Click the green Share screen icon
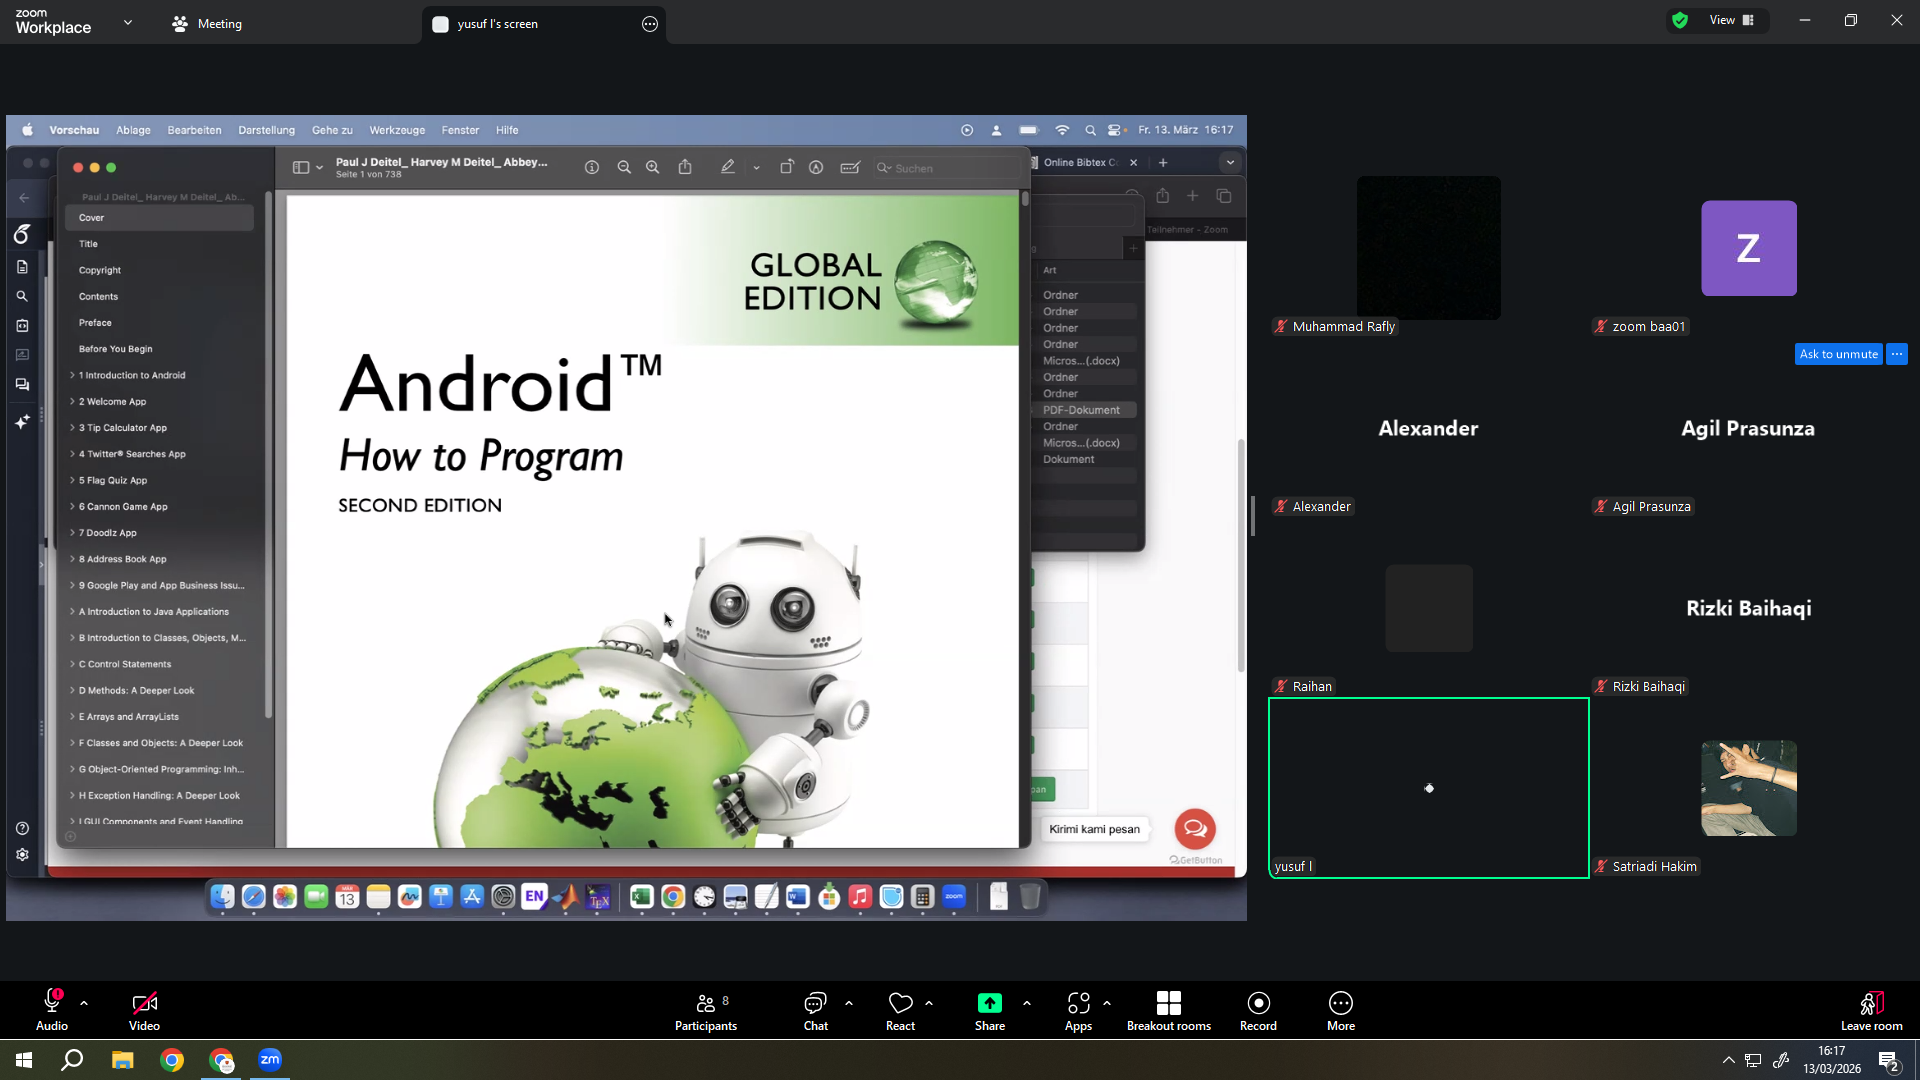This screenshot has height=1080, width=1920. click(989, 1003)
